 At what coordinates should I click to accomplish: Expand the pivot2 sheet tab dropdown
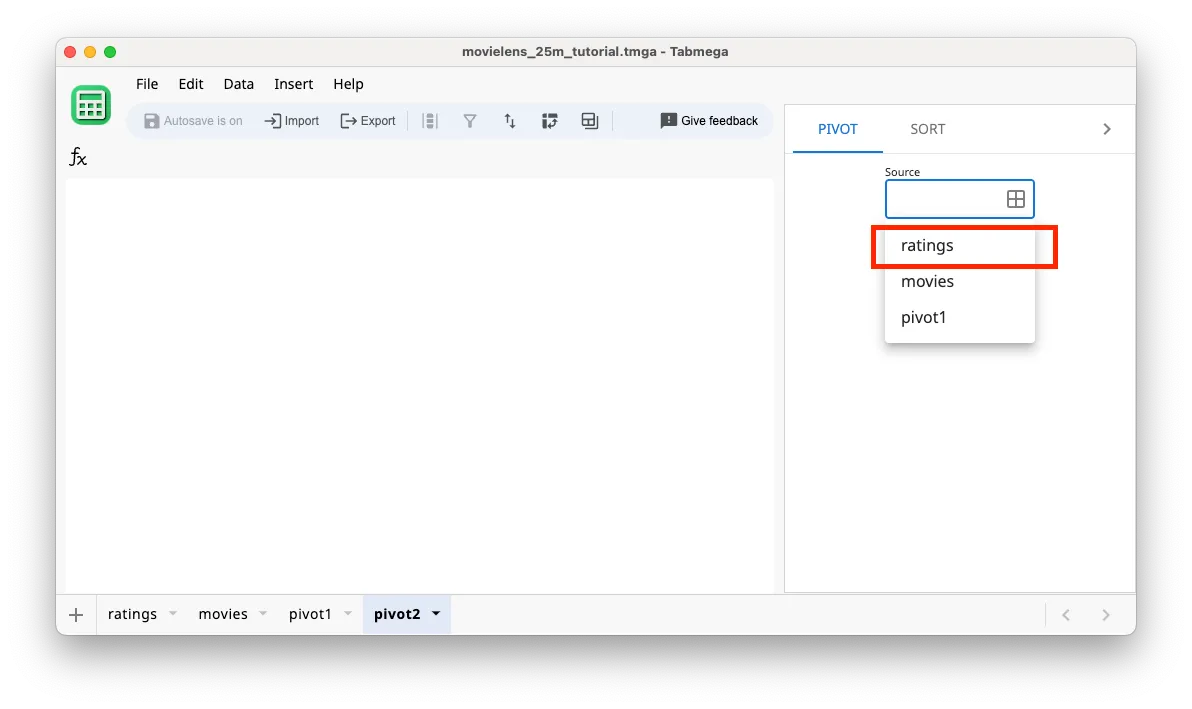pos(435,614)
